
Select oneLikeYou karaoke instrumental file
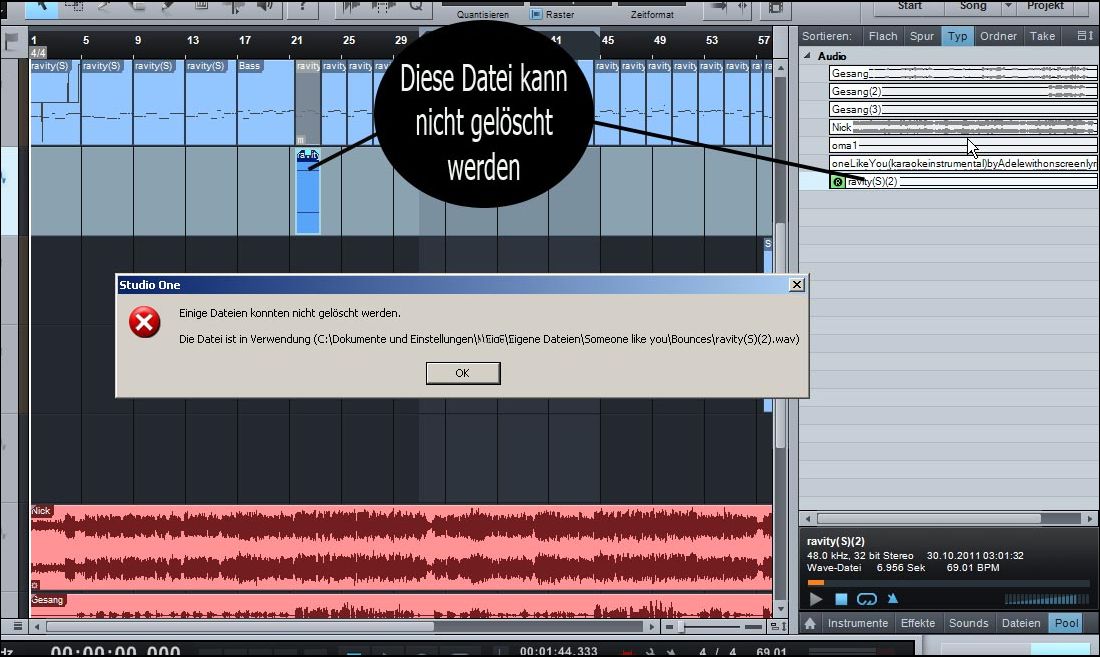(962, 163)
